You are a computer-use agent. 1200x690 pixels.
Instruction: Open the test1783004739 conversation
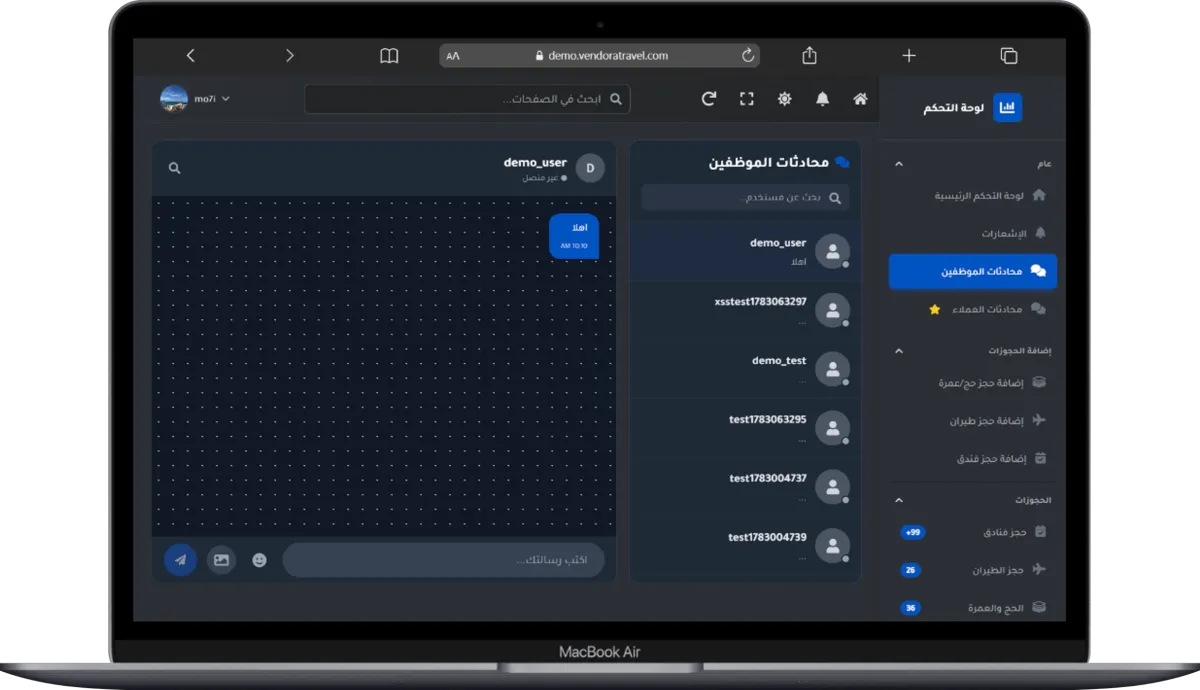(745, 546)
